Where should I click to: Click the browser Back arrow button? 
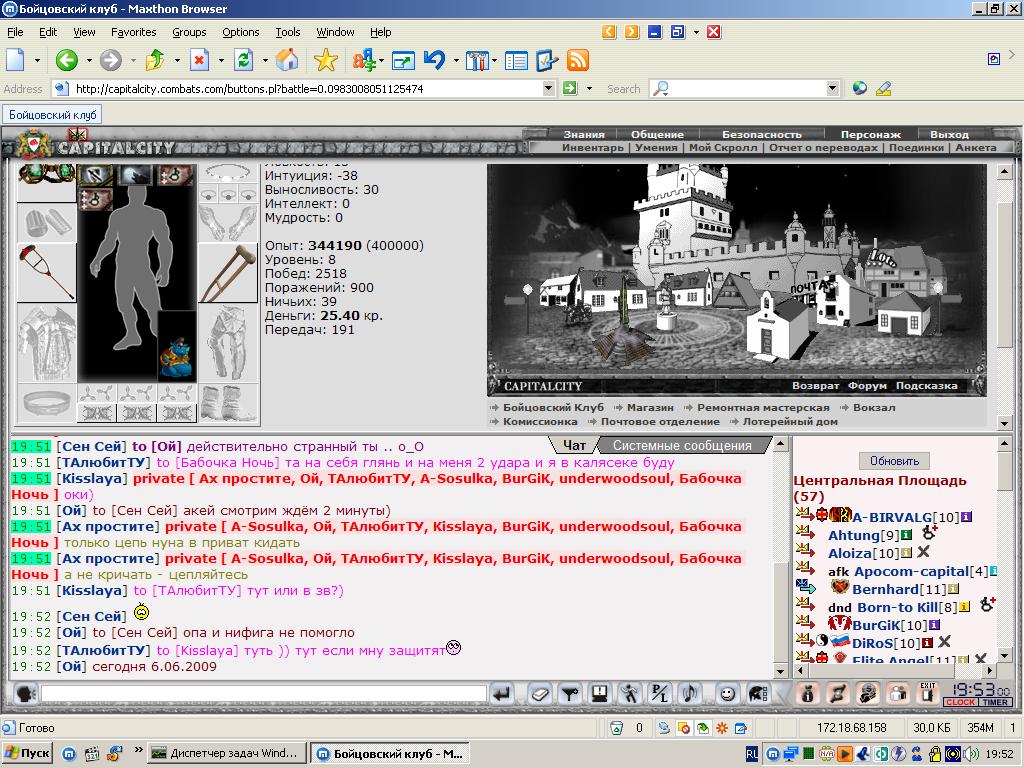pos(67,61)
